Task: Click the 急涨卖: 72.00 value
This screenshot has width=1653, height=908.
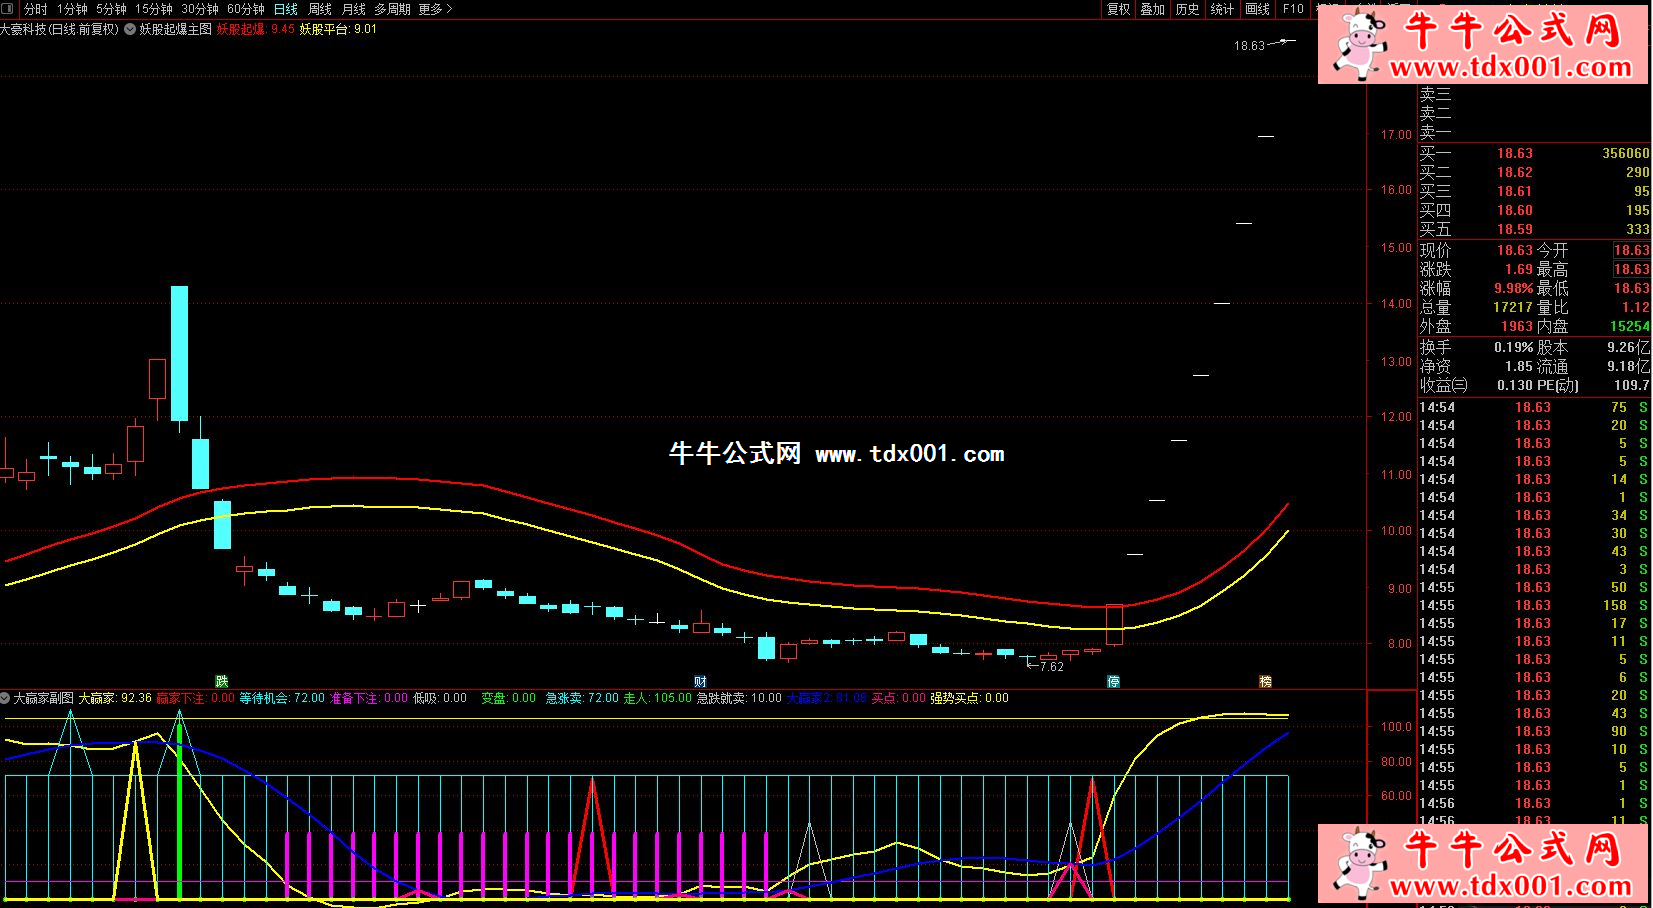Action: (582, 698)
